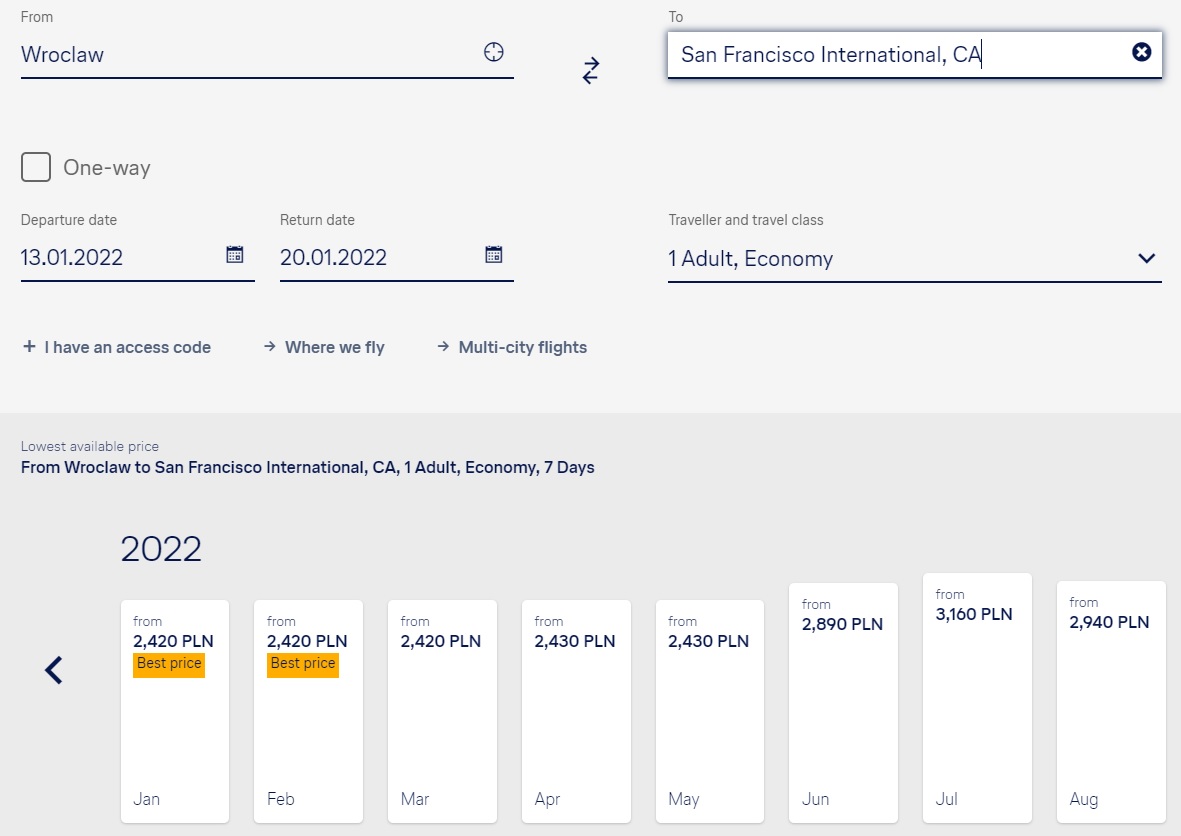The width and height of the screenshot is (1181, 836).
Task: Click the plus icon beside access code
Action: (x=29, y=346)
